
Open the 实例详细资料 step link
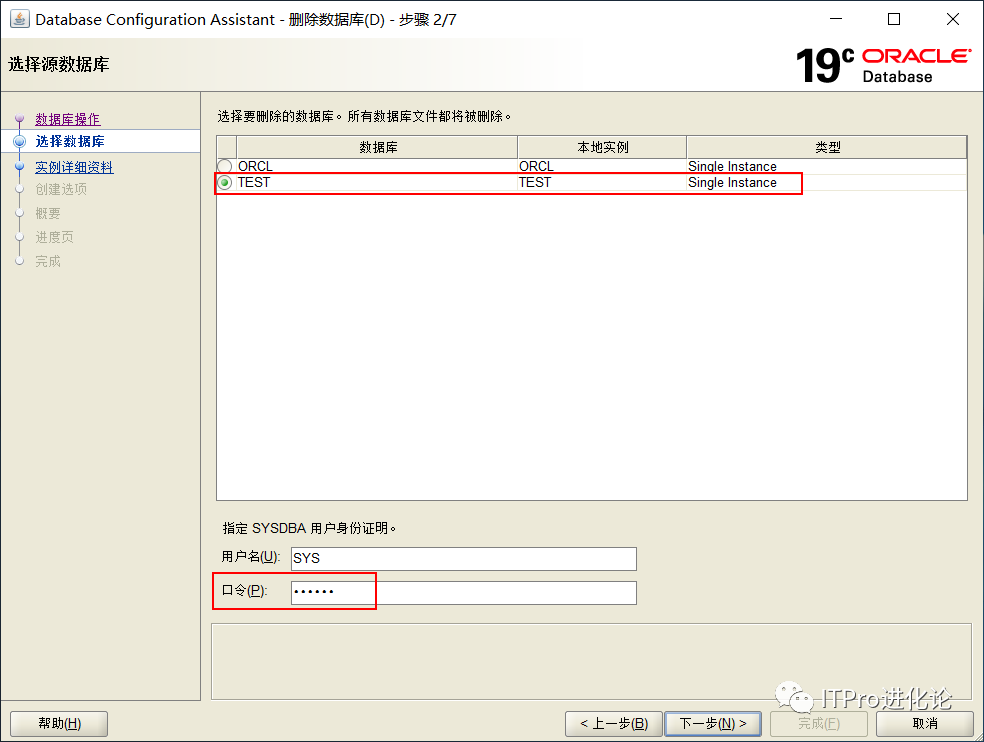74,167
